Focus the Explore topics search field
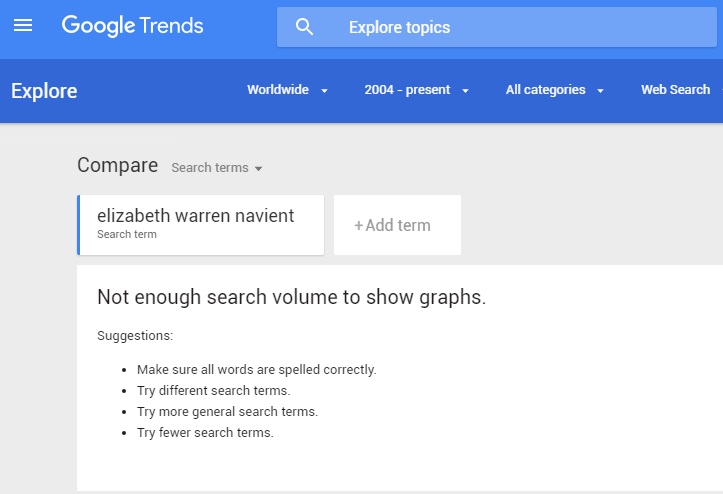Viewport: 723px width, 494px height. [497, 27]
